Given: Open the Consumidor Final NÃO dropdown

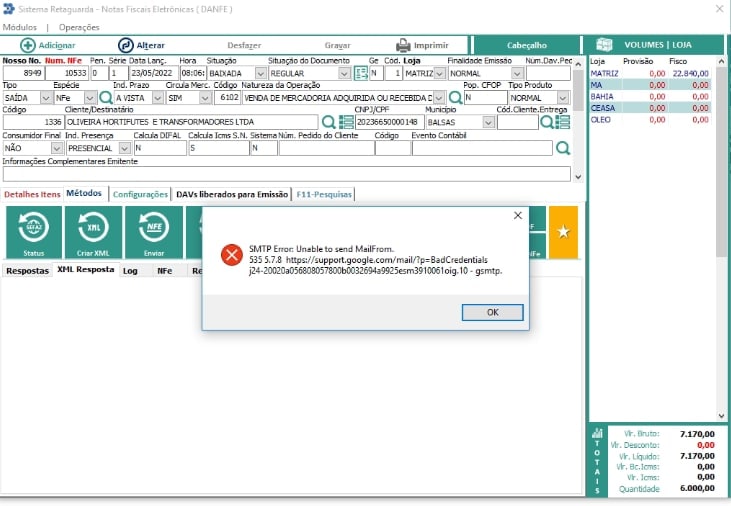Looking at the screenshot, I should pyautogui.click(x=57, y=148).
